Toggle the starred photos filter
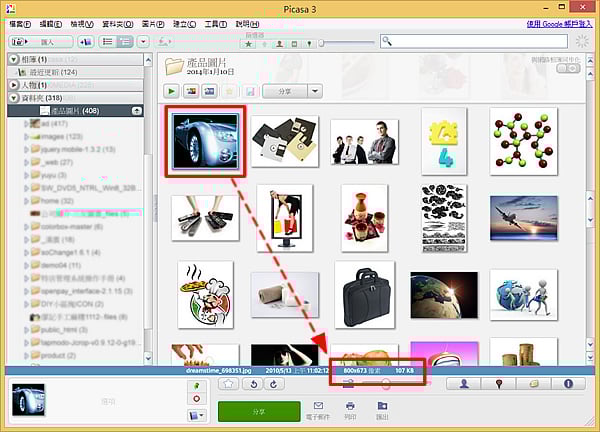Screen dimensions: 600x432 click(x=249, y=42)
